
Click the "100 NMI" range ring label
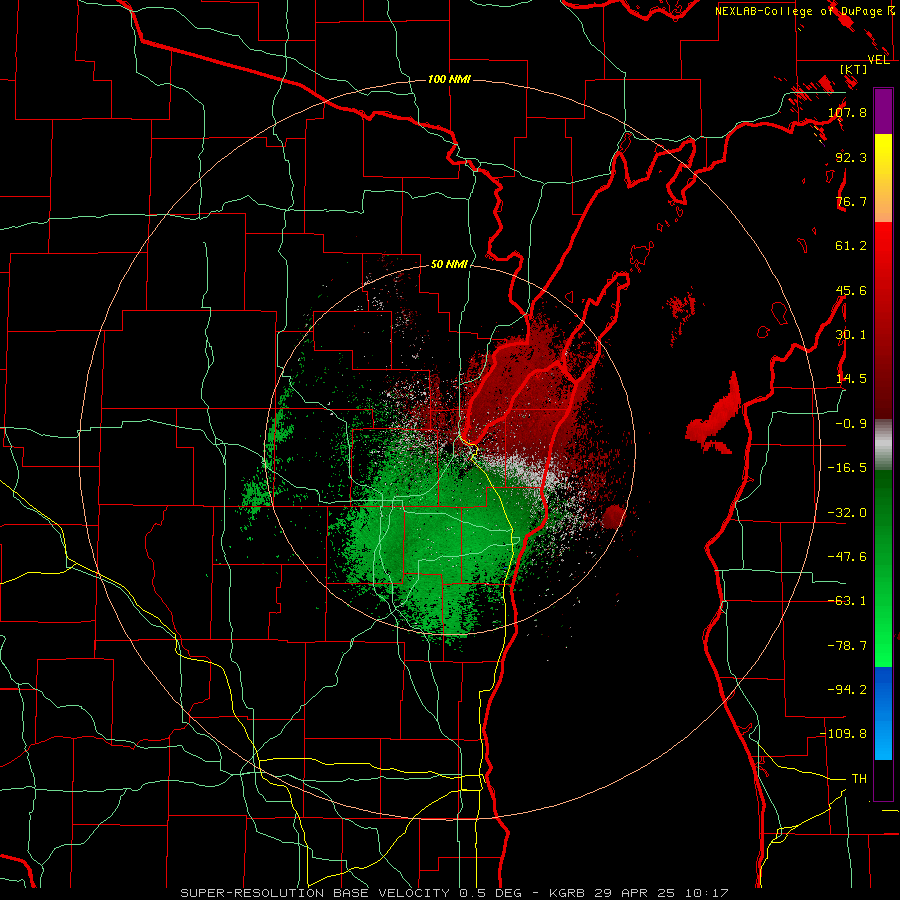449,79
